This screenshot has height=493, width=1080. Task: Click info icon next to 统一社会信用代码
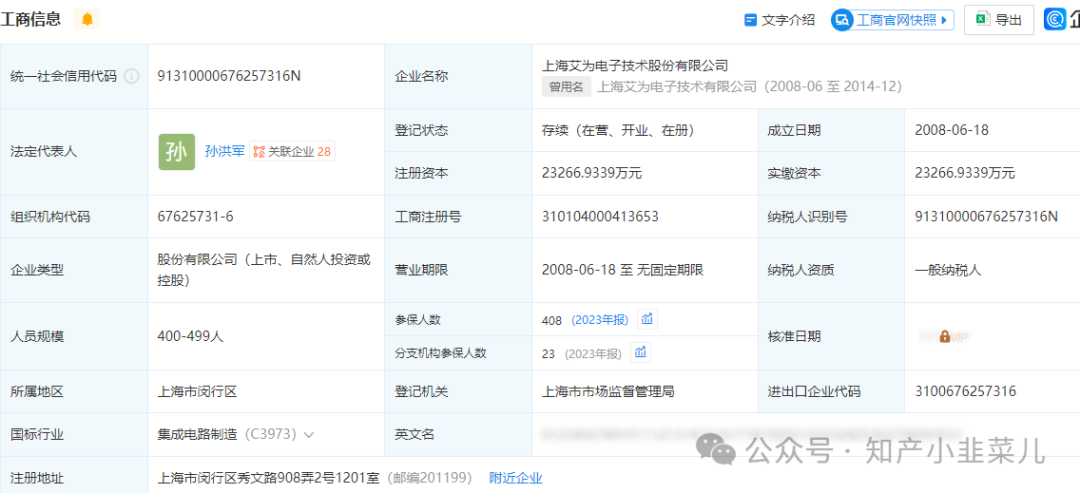(x=131, y=76)
